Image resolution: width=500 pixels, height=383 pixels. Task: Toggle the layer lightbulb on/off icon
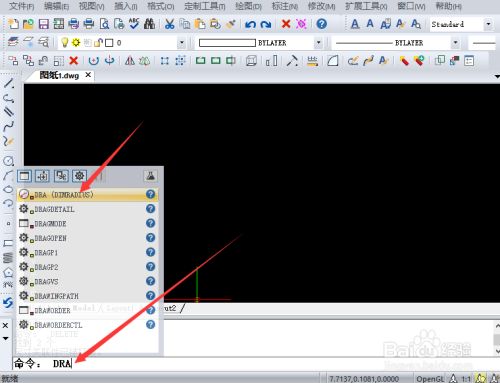coord(65,42)
